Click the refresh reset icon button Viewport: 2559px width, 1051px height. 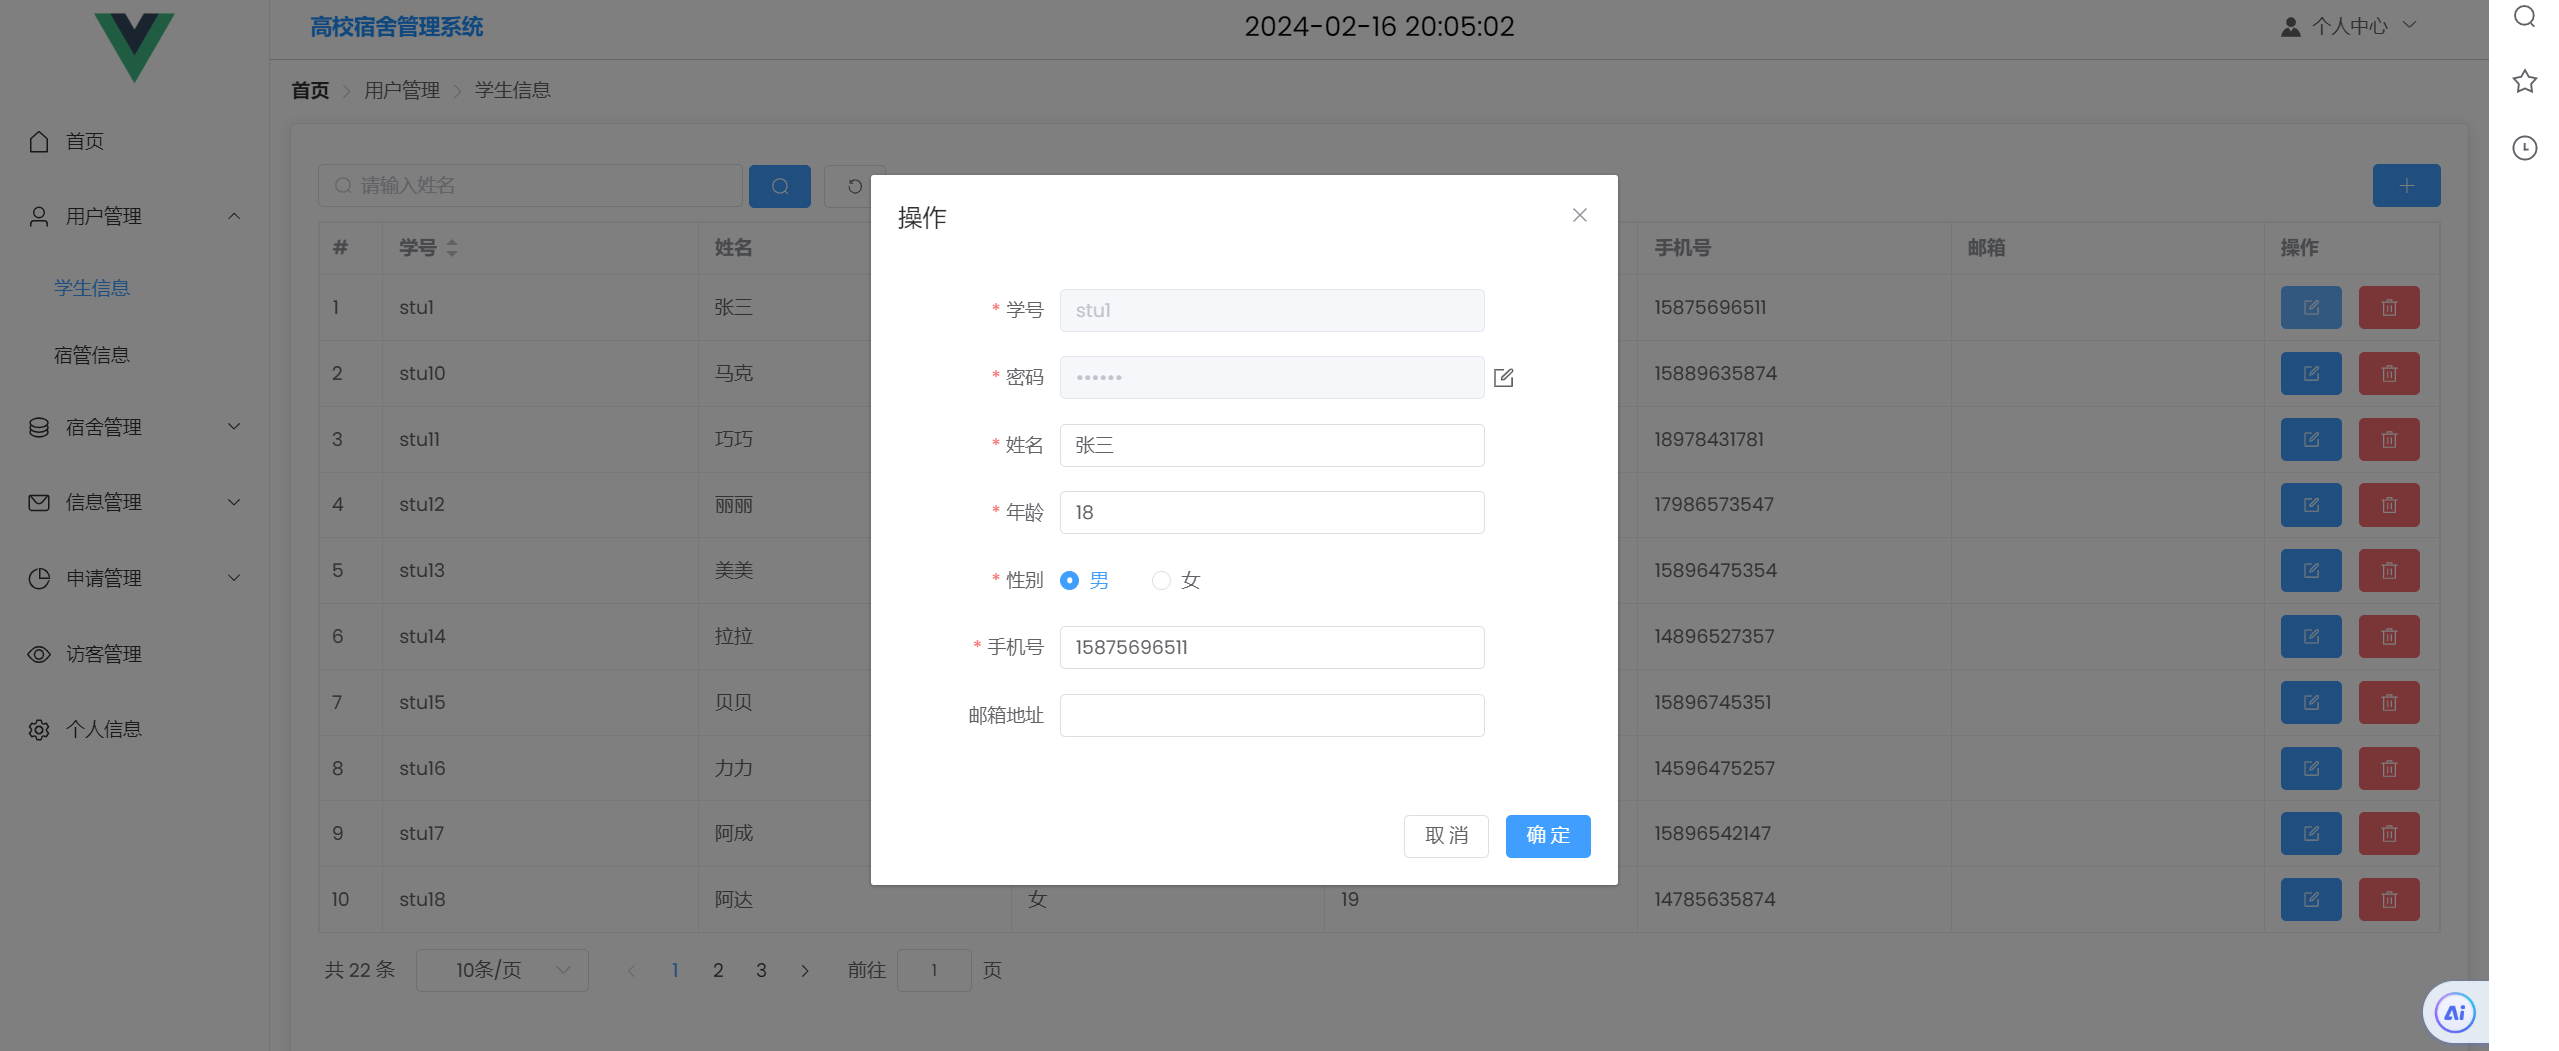click(x=853, y=186)
